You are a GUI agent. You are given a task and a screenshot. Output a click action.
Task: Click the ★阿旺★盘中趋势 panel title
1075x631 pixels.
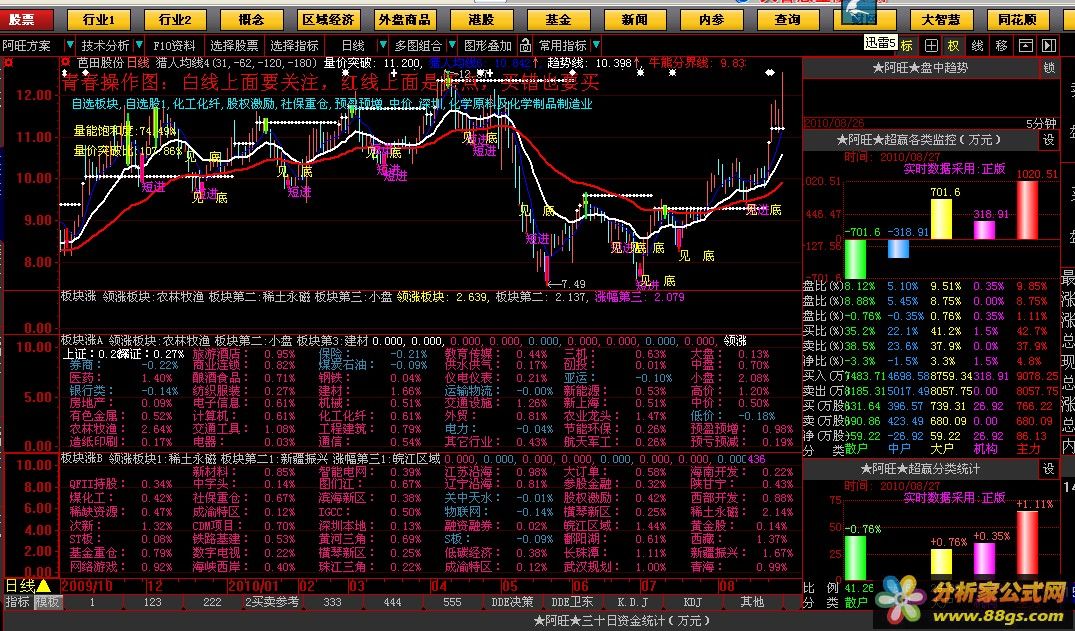tap(921, 68)
